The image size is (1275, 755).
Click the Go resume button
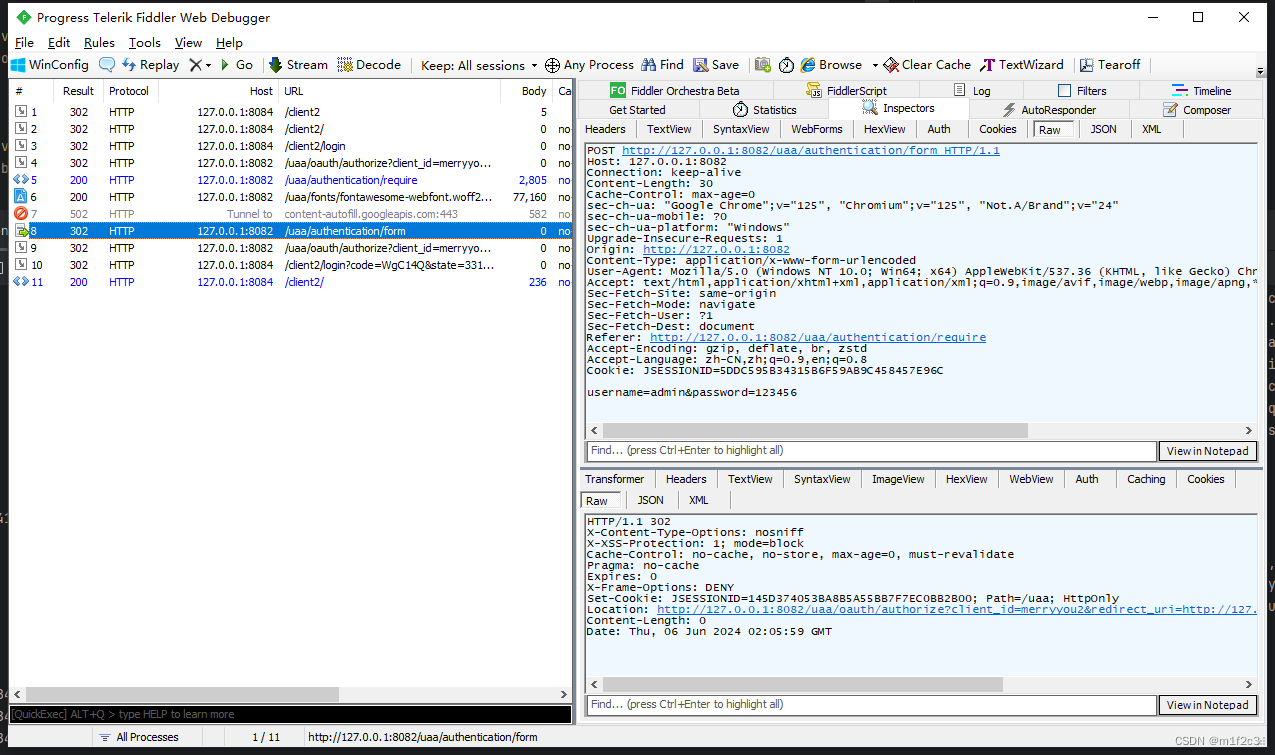[235, 65]
